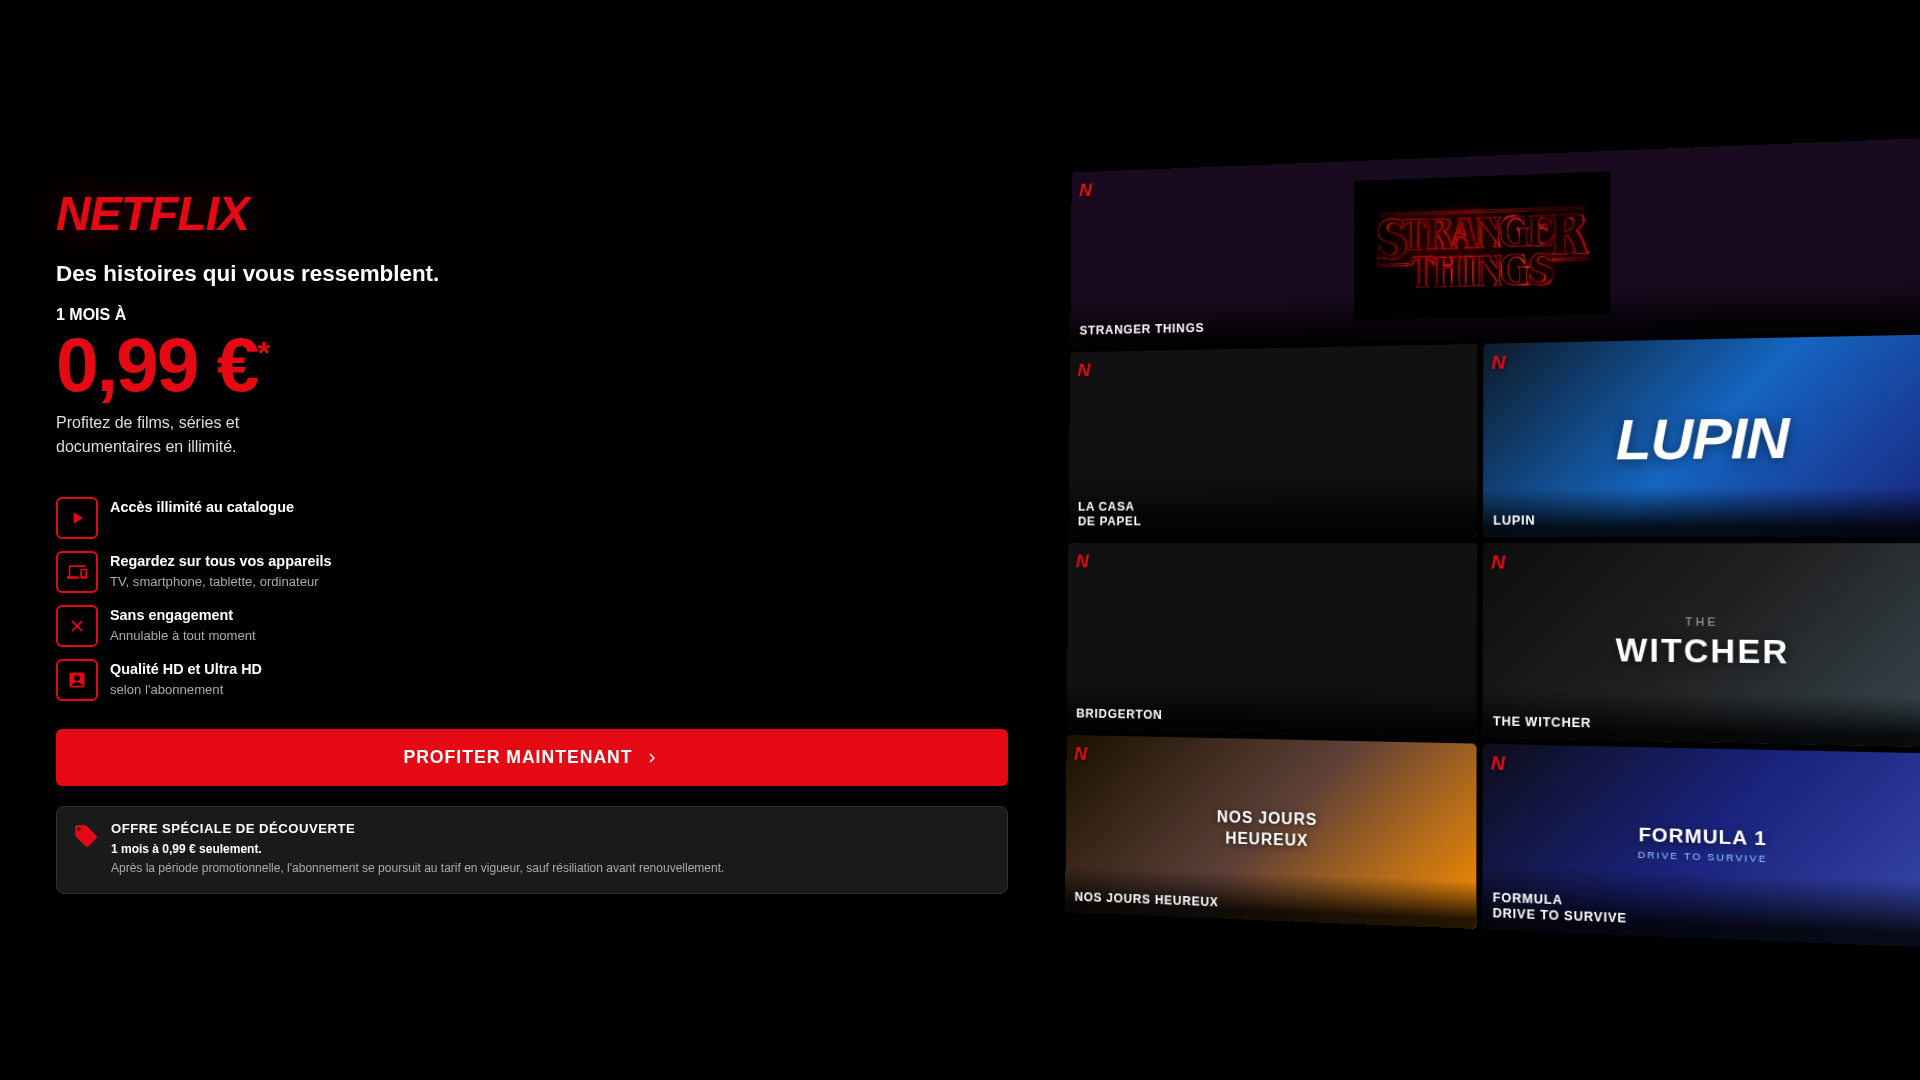This screenshot has width=1920, height=1080.
Task: Open the Lupin show card
Action: tap(1701, 438)
